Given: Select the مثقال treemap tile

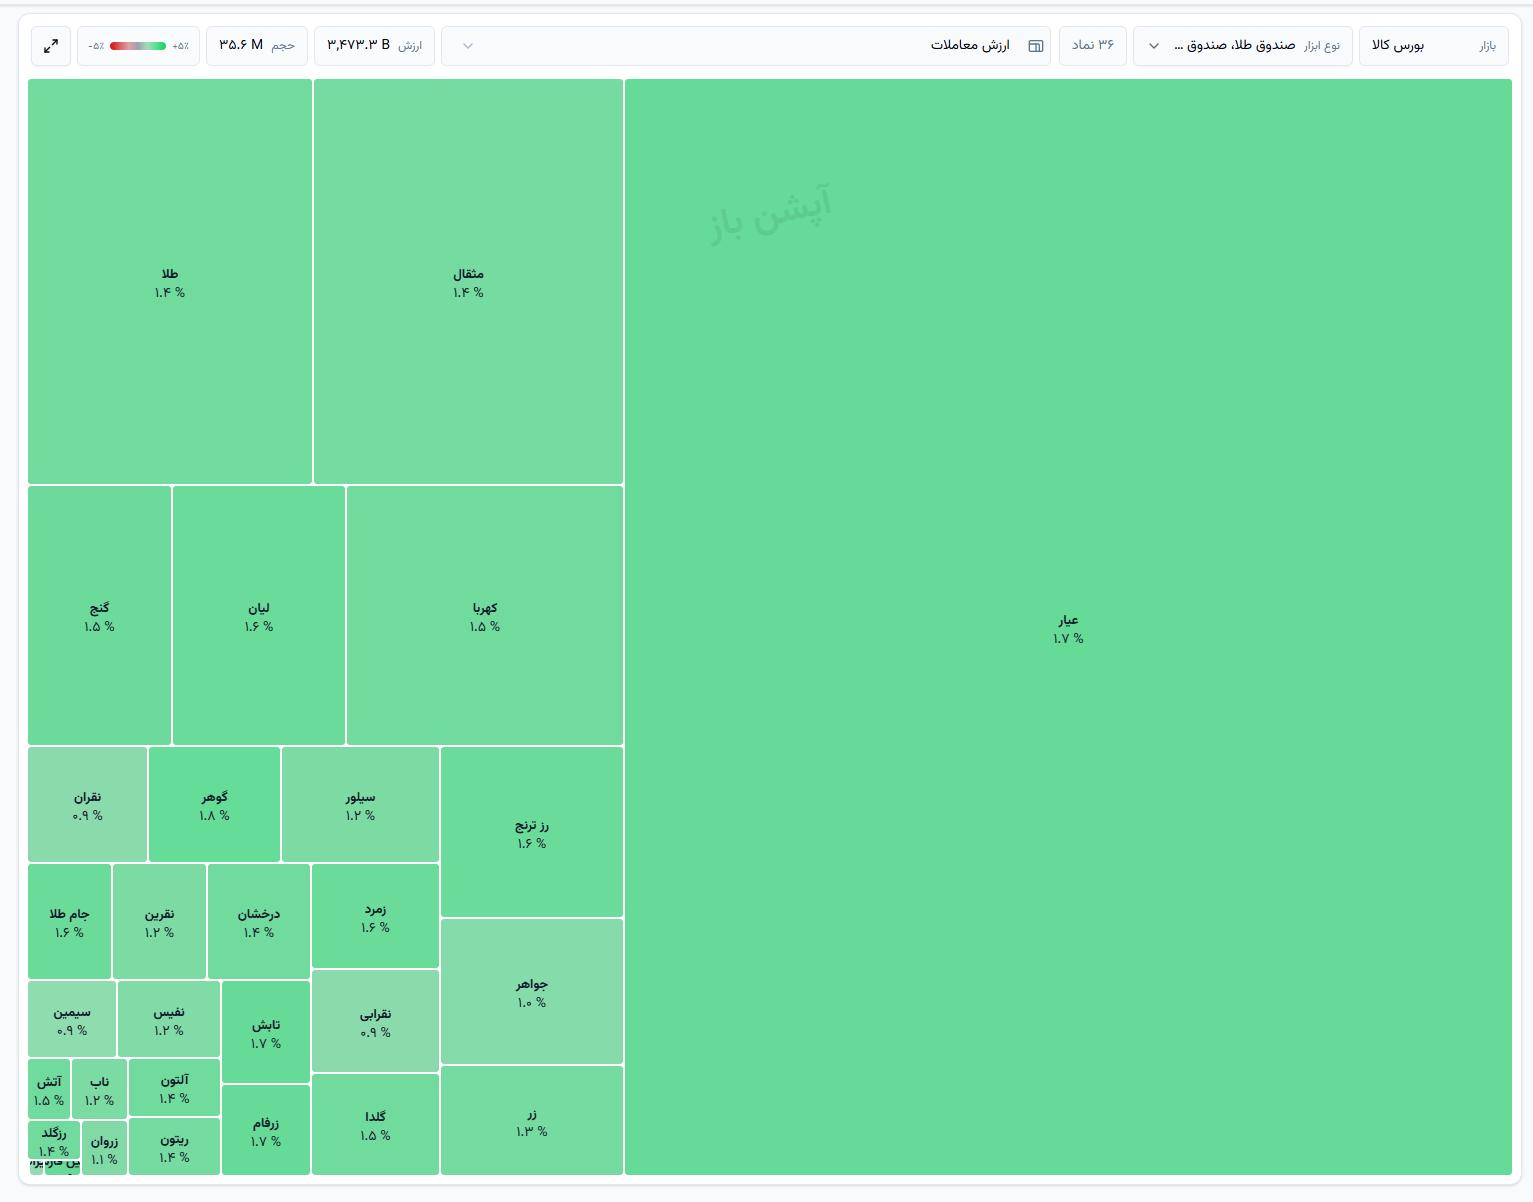Looking at the screenshot, I should [x=468, y=282].
